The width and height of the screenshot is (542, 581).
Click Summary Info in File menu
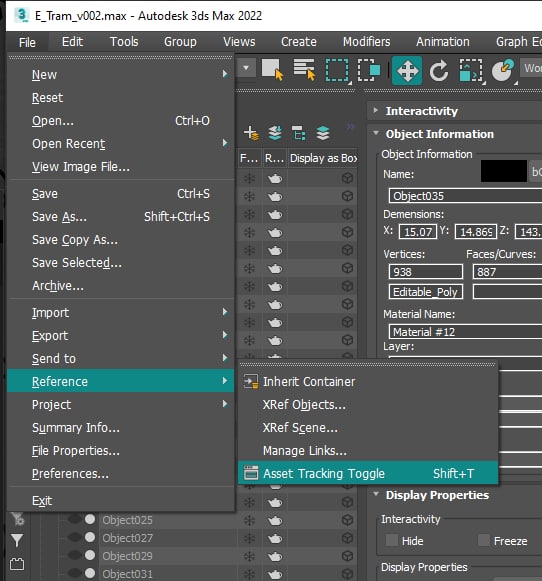120,427
